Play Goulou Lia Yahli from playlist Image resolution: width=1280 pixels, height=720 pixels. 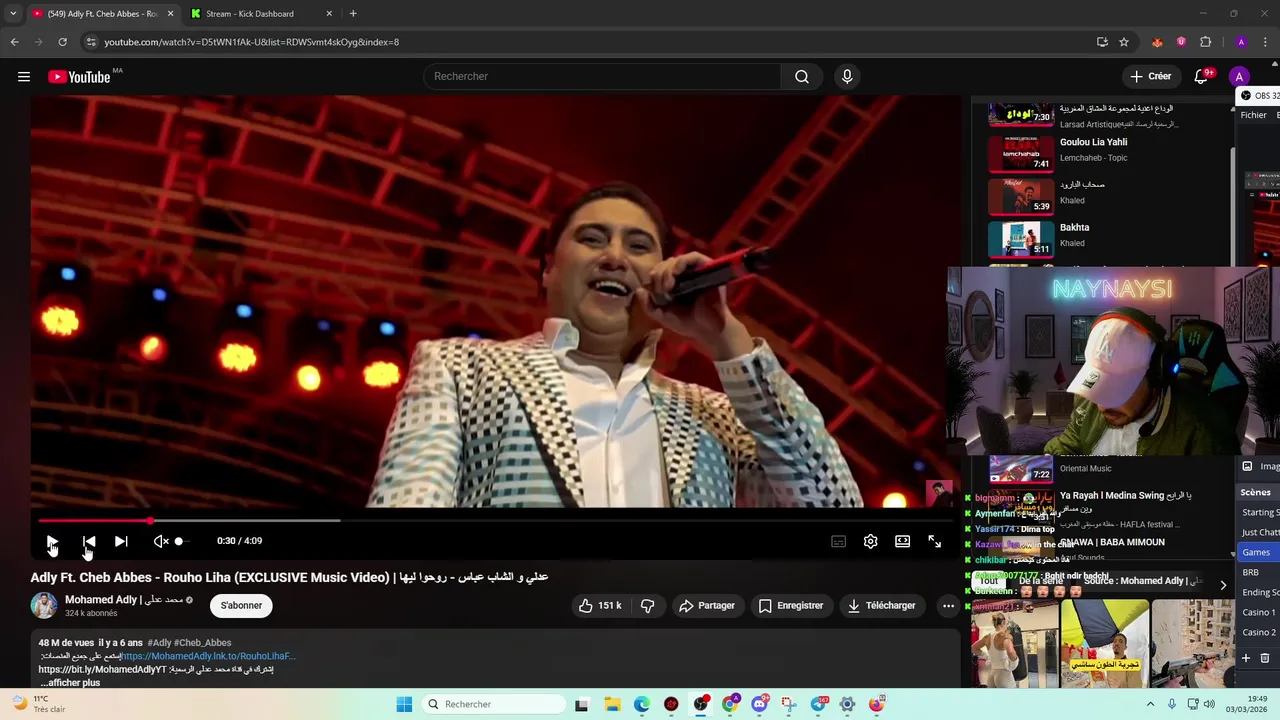[x=1107, y=152]
